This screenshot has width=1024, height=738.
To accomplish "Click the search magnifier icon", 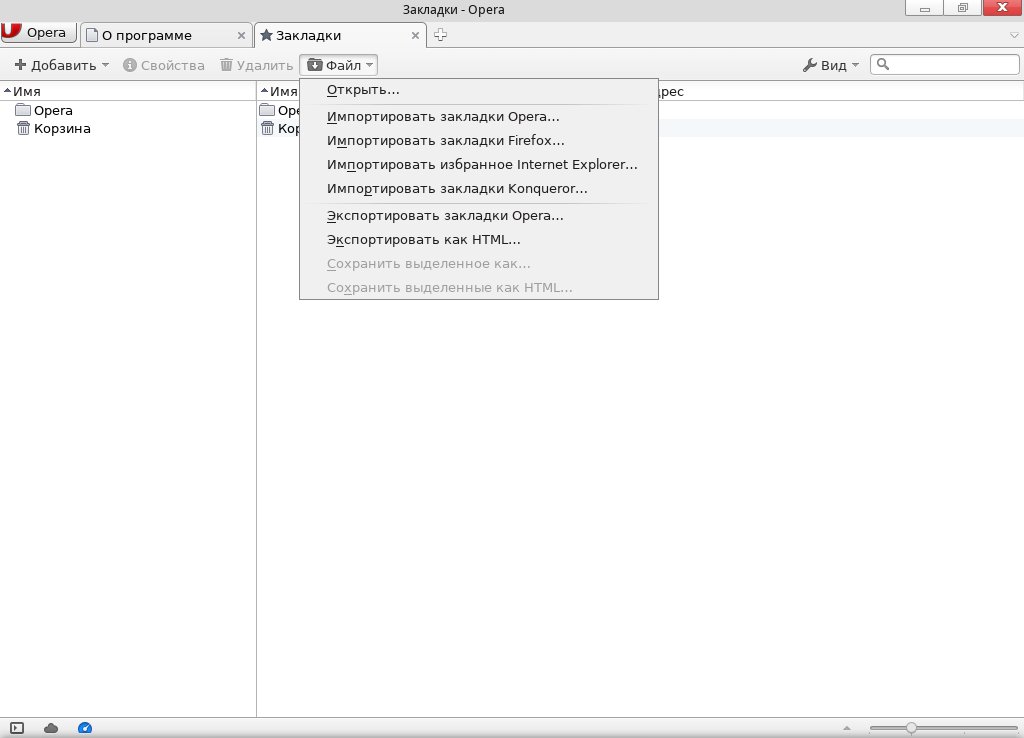I will tap(883, 64).
